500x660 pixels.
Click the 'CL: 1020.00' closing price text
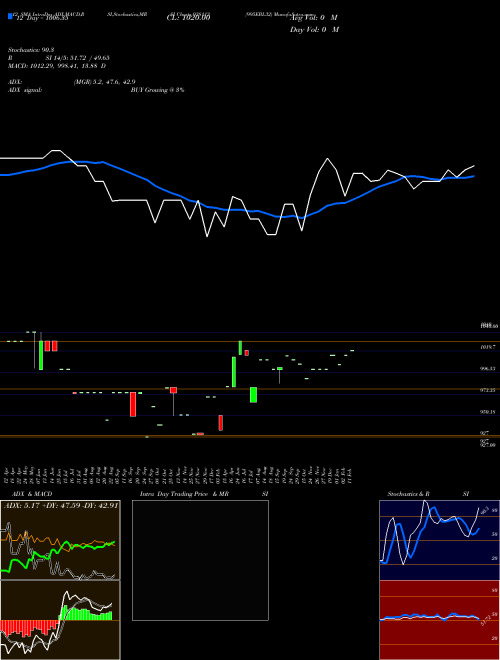pyautogui.click(x=188, y=18)
